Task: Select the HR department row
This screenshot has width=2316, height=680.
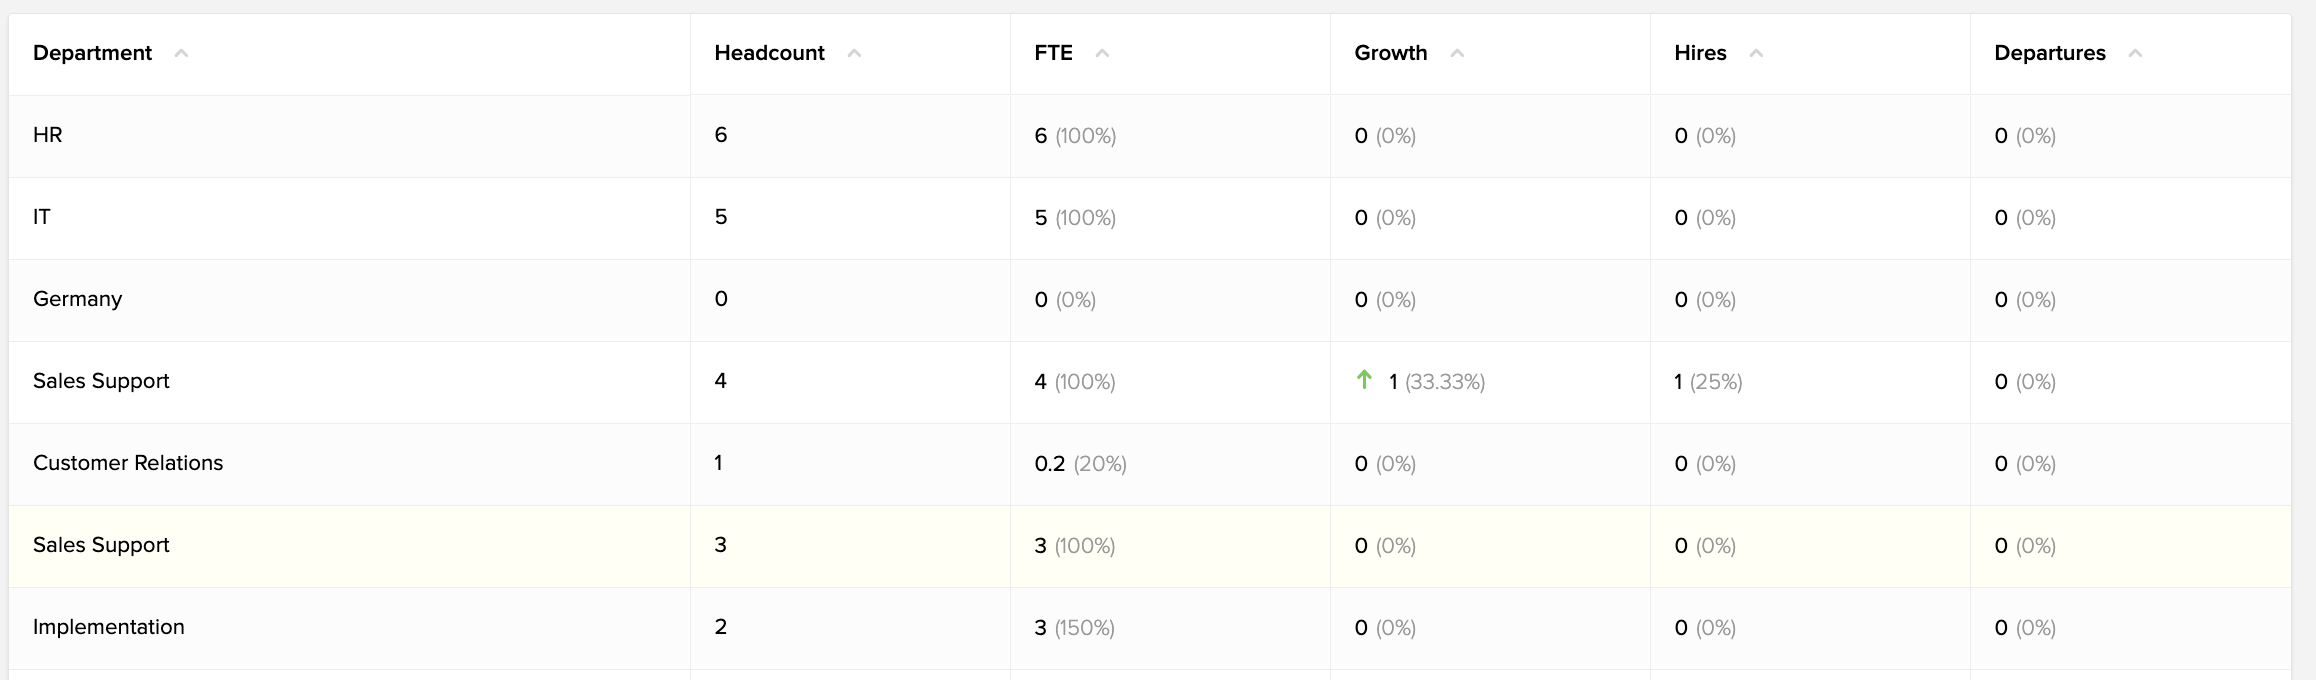Action: (1150, 136)
